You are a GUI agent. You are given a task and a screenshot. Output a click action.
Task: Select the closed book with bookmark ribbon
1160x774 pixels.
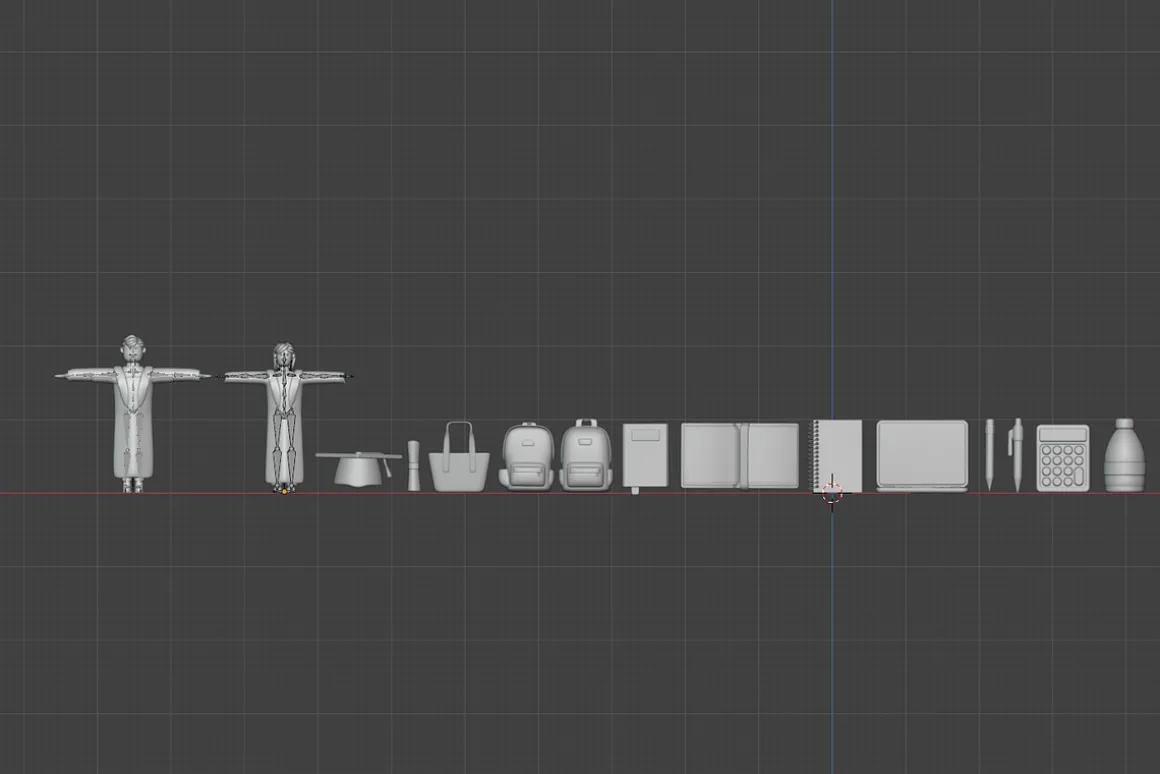(645, 457)
